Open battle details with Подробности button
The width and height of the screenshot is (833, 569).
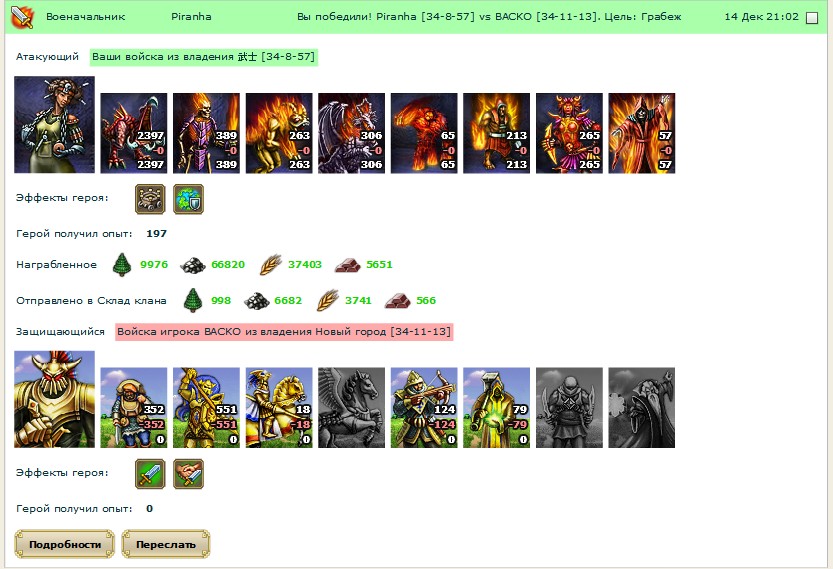pos(64,544)
